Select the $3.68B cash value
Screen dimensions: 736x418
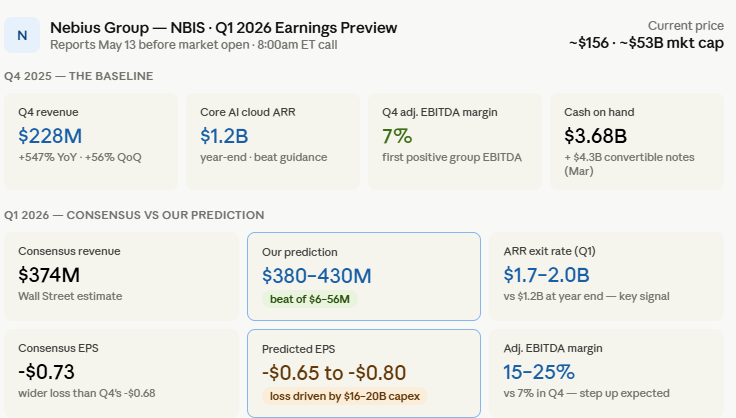pos(596,136)
